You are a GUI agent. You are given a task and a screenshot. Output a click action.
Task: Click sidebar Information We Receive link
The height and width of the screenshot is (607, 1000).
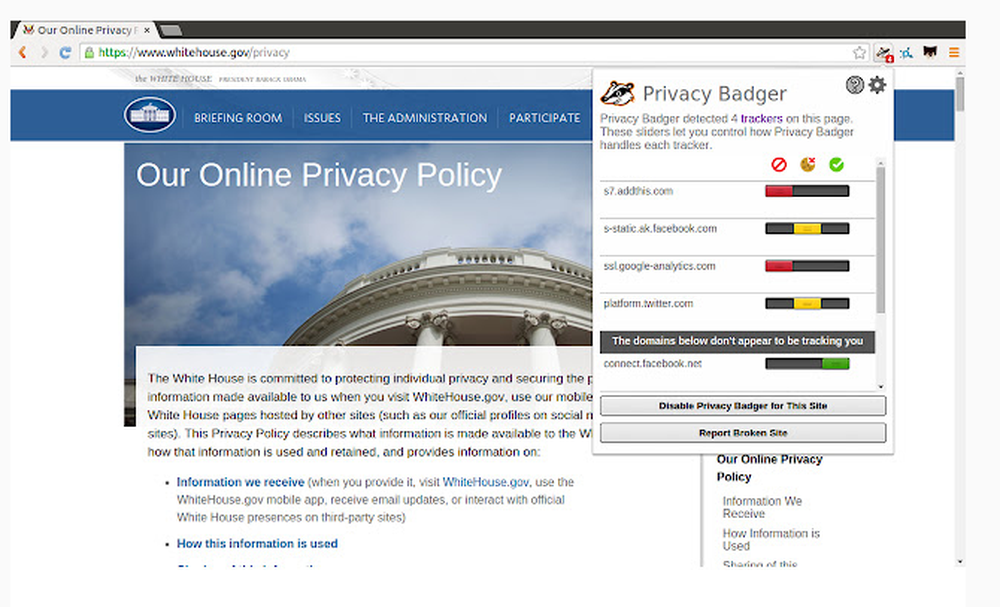point(762,507)
